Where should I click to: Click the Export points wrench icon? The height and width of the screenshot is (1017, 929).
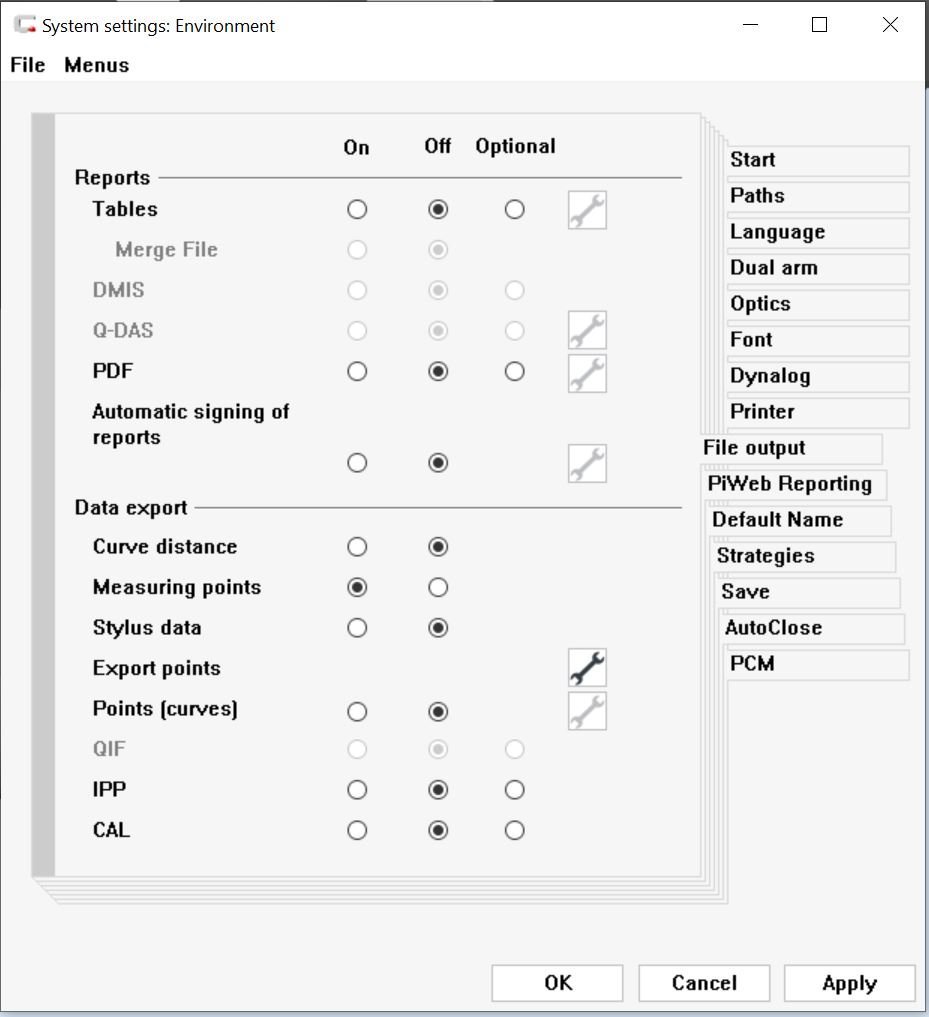coord(587,668)
